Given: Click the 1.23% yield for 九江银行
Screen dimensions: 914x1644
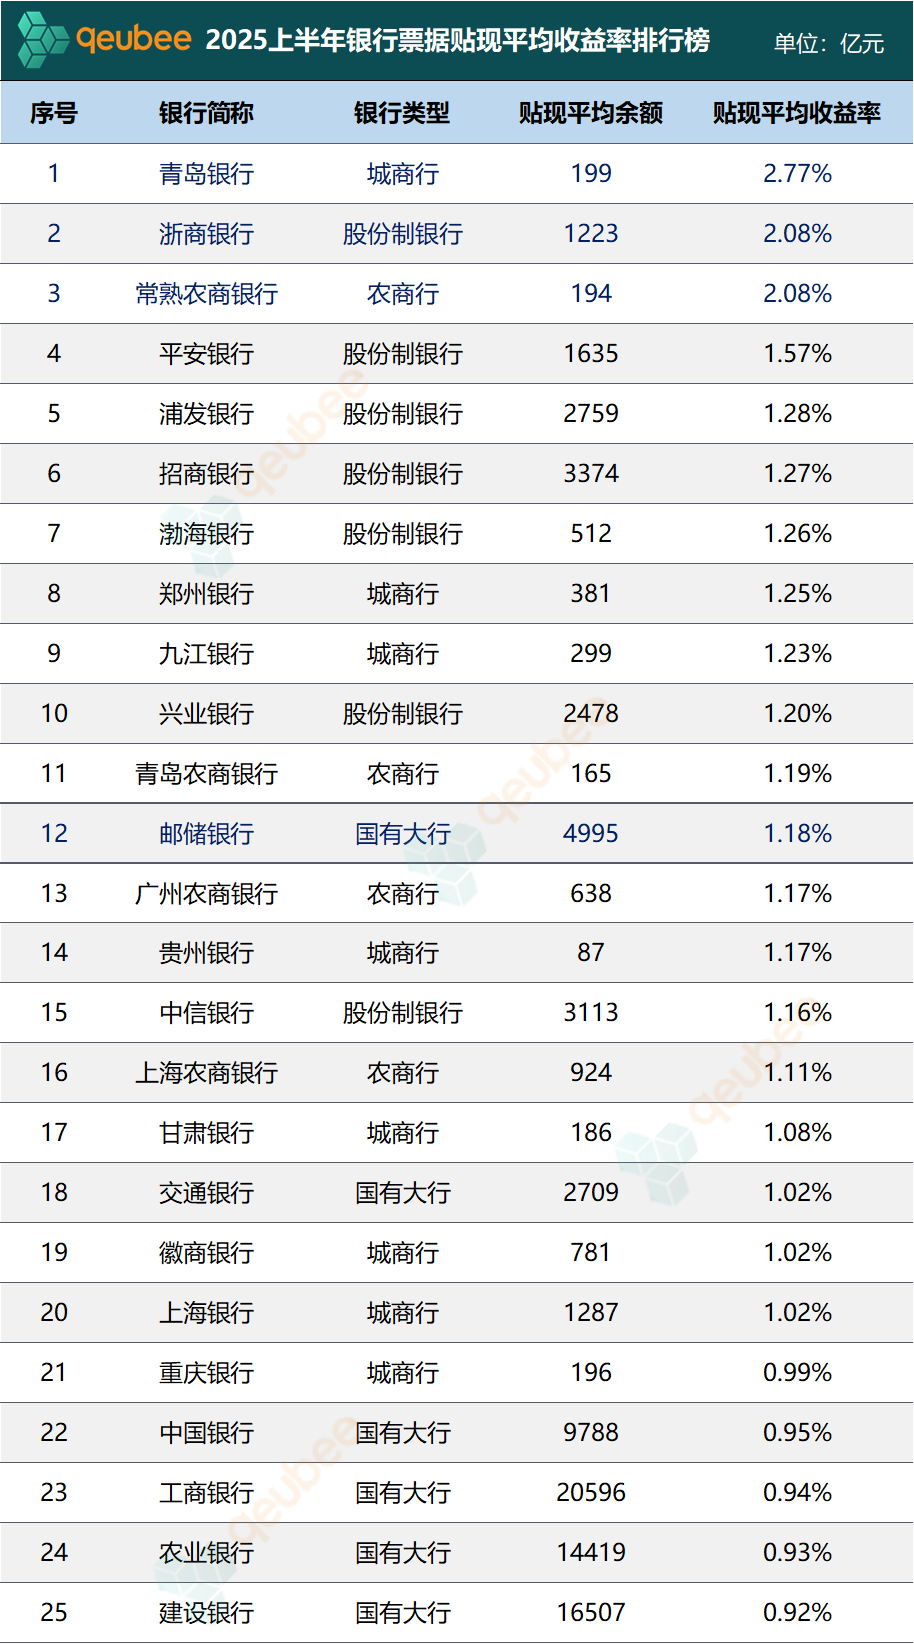Looking at the screenshot, I should tap(797, 654).
